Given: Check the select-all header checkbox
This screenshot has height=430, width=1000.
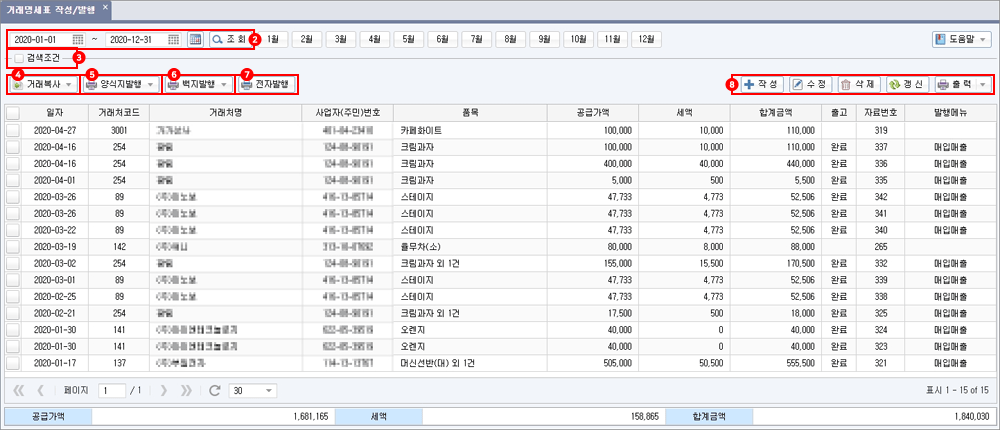Looking at the screenshot, I should pos(13,113).
